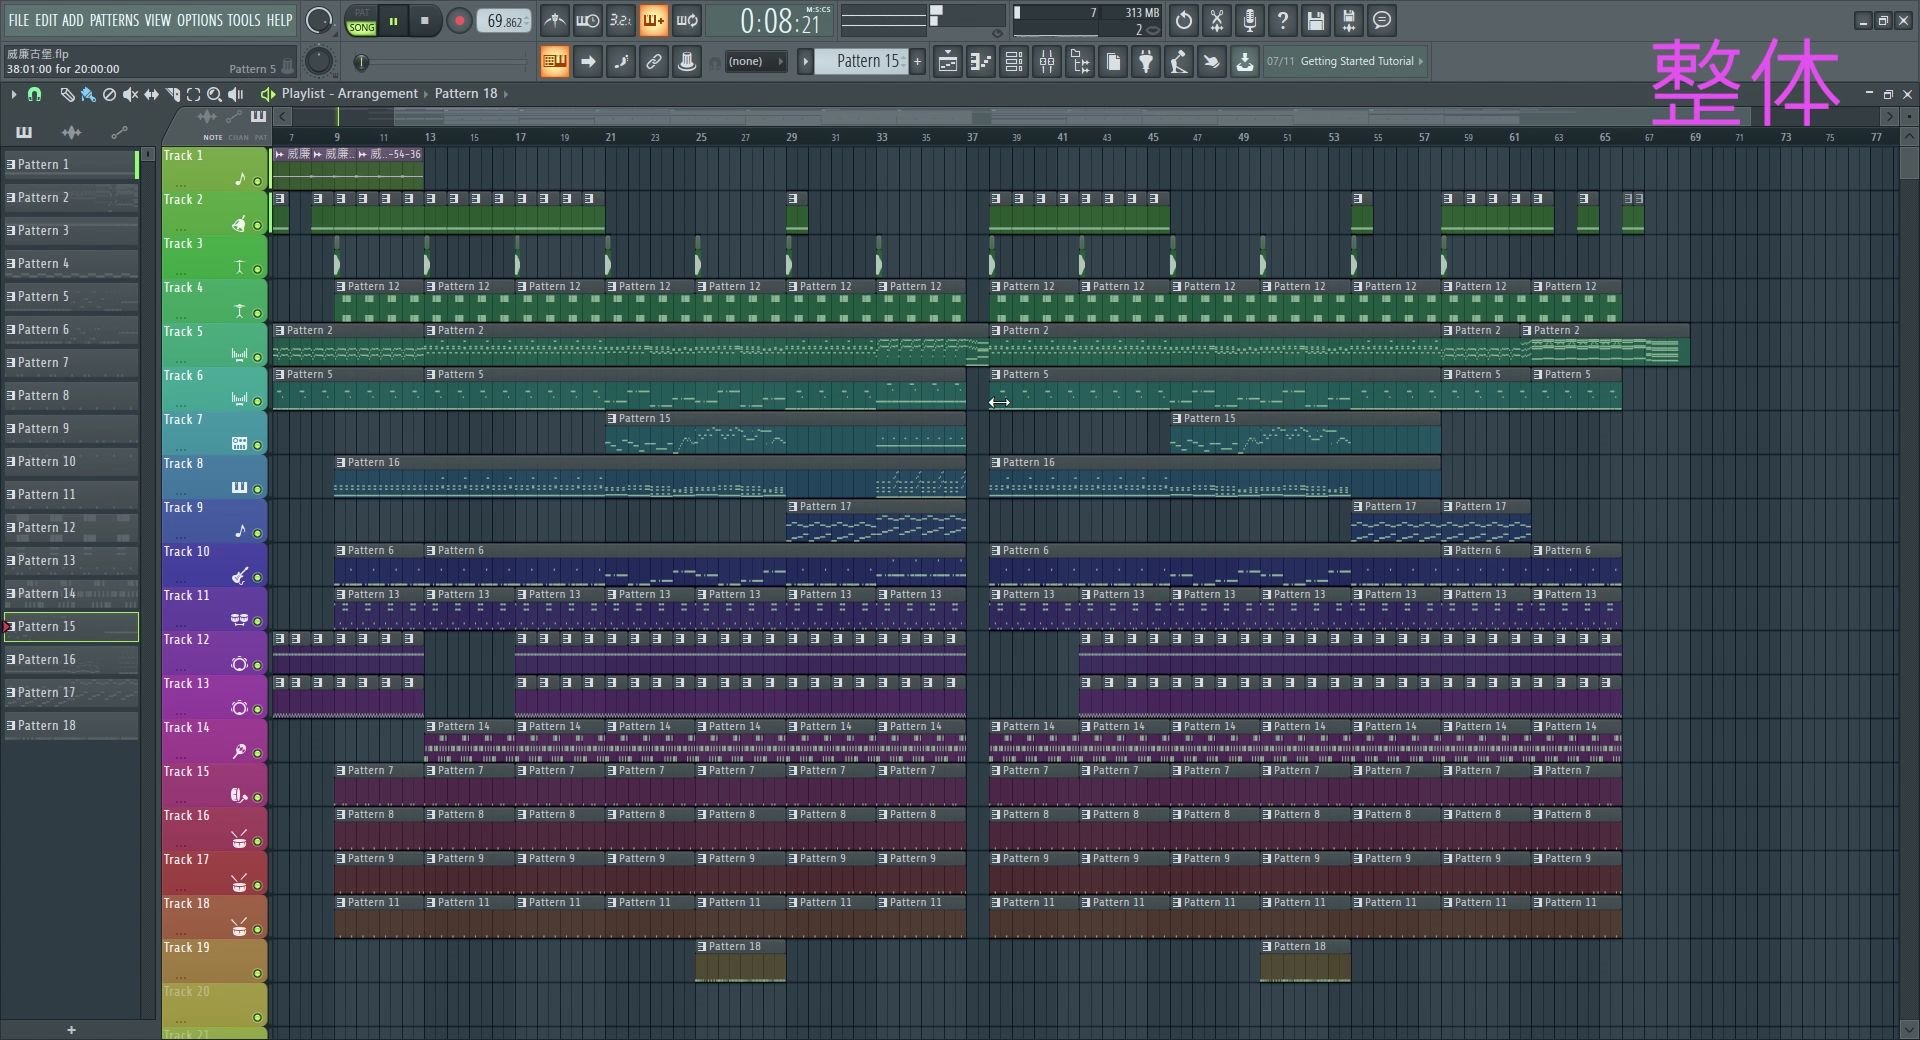Open the OPTIONS menu
Screen dimensions: 1920x1040
point(200,20)
